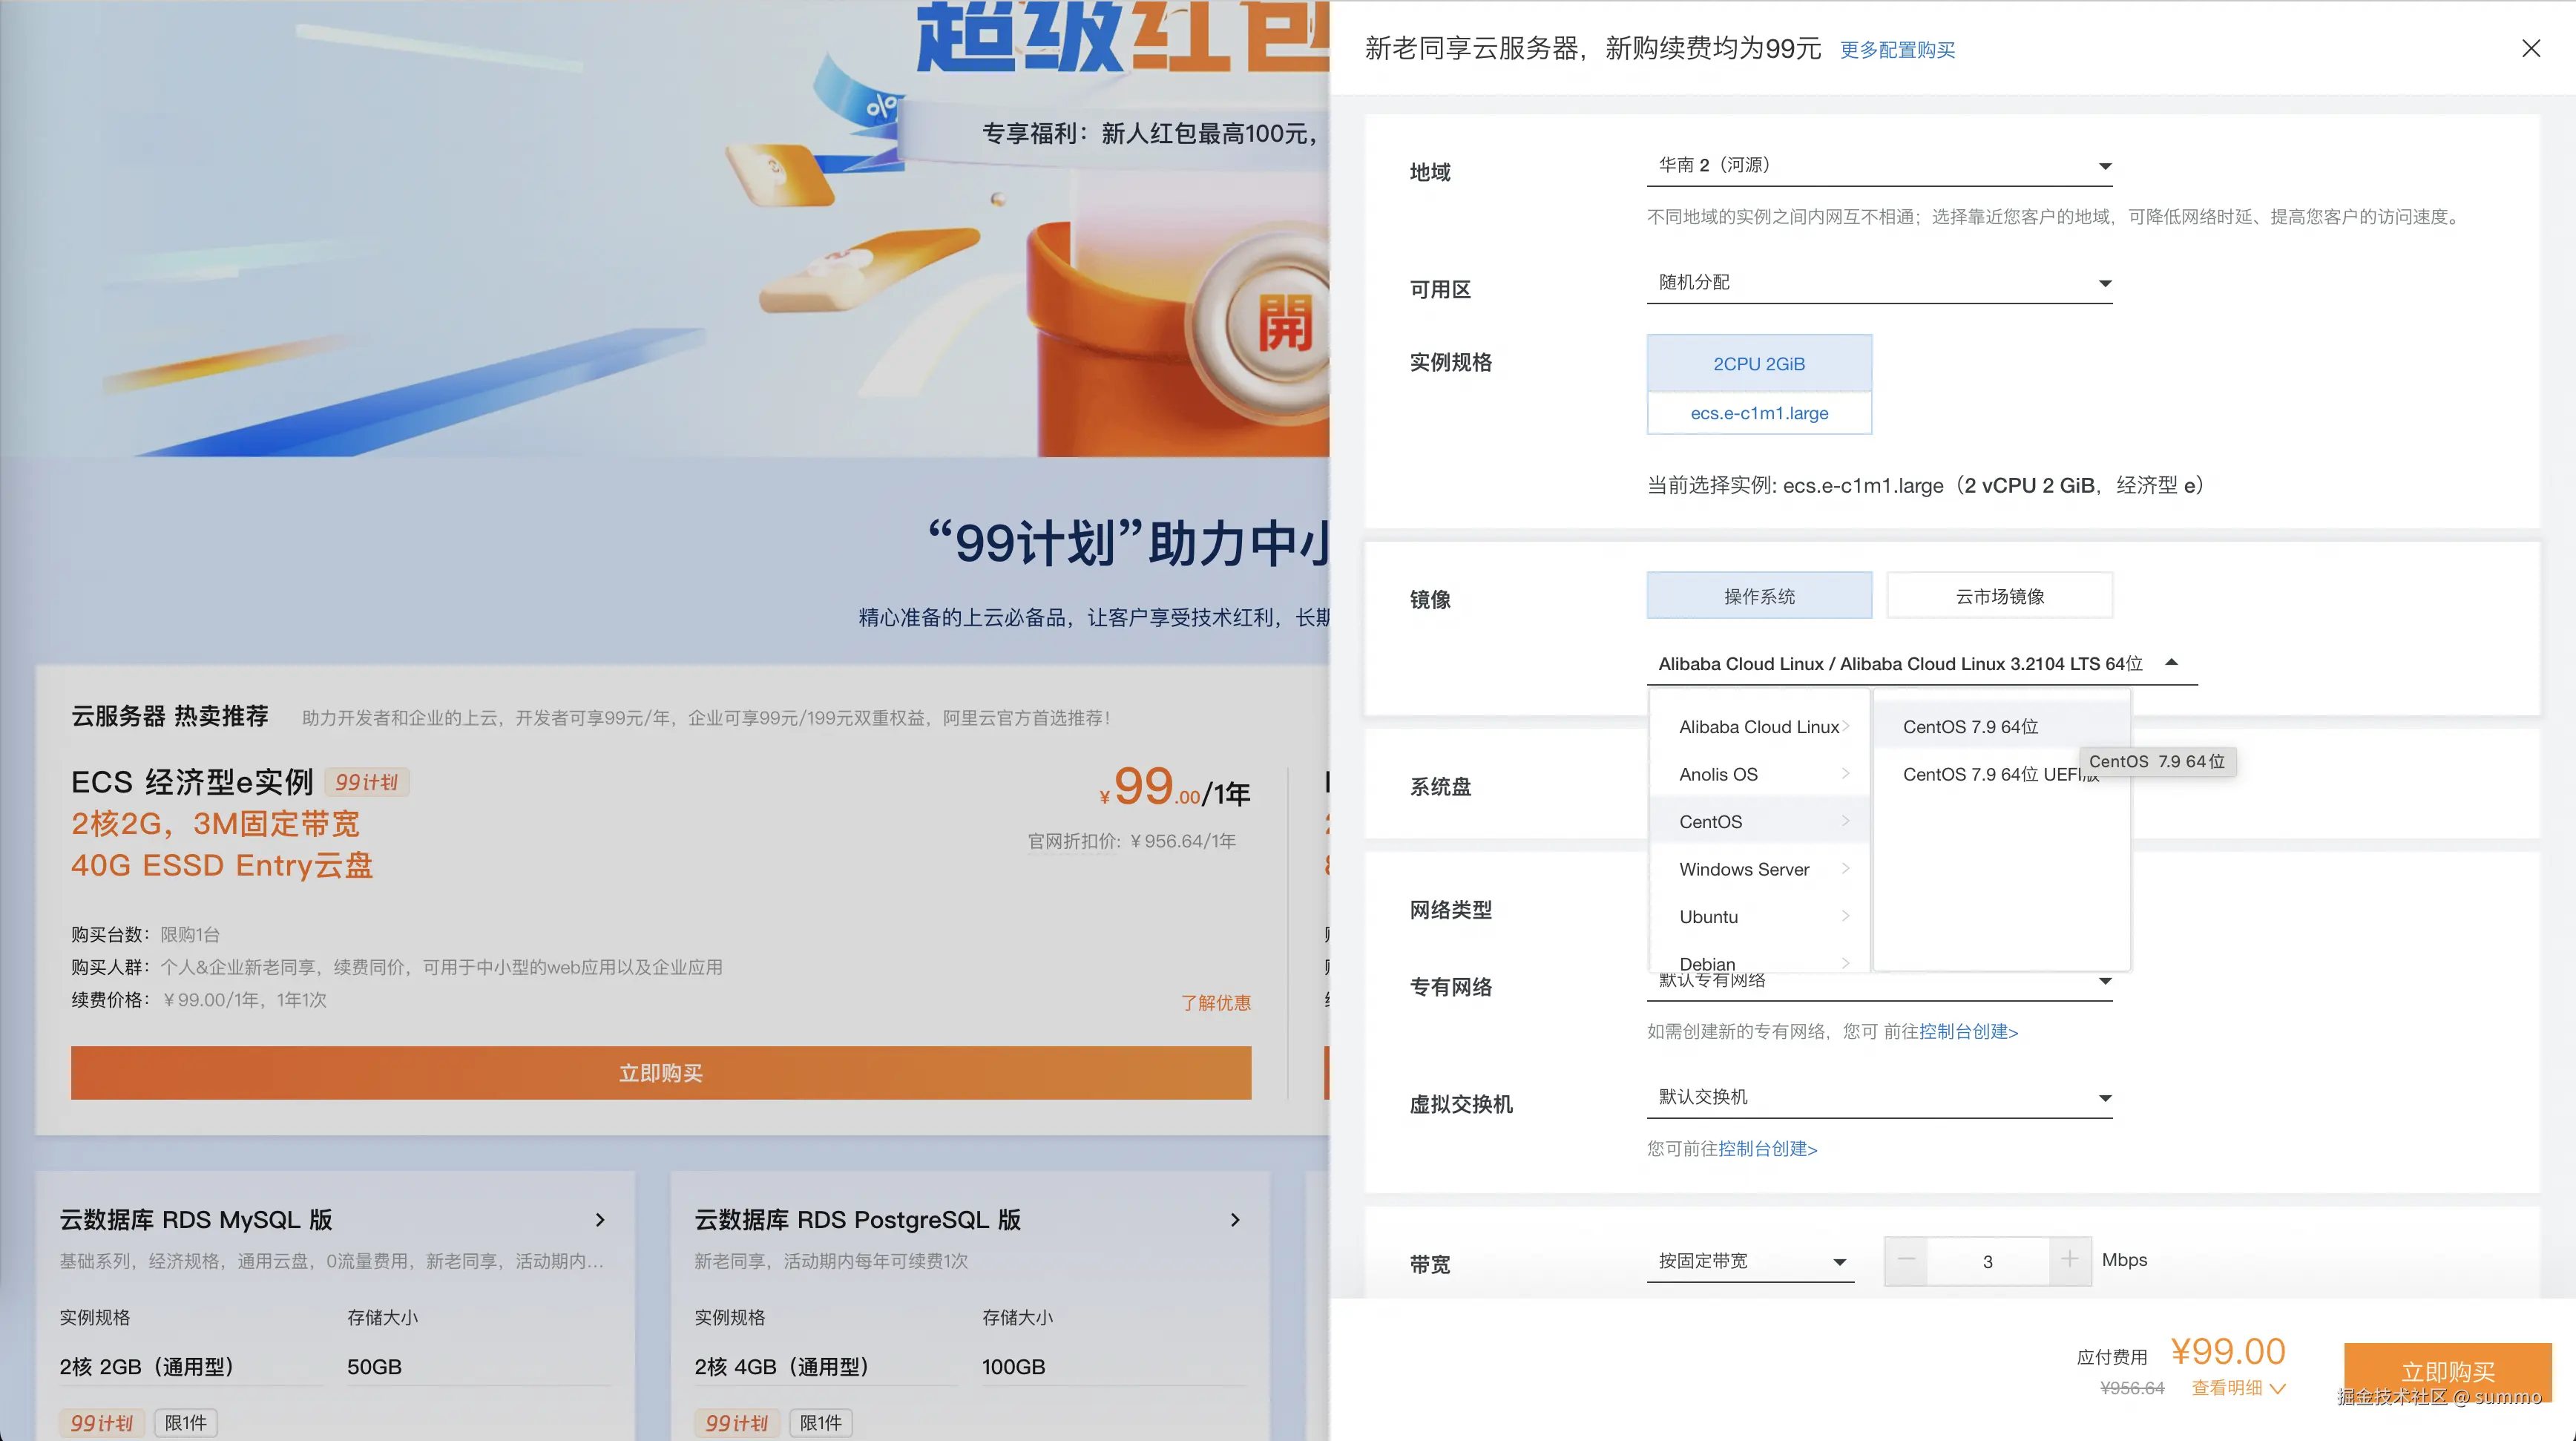The width and height of the screenshot is (2576, 1441).
Task: Expand Windows Server submenu arrow
Action: coord(1845,869)
